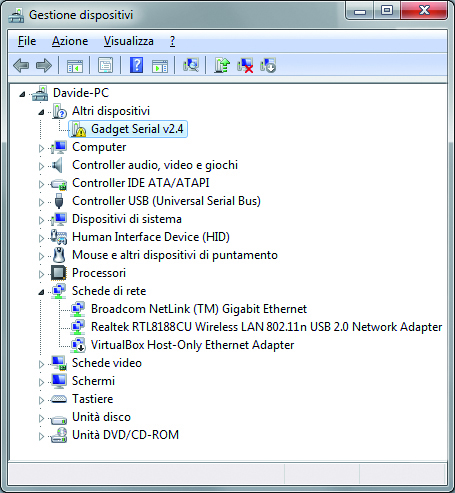455x493 pixels.
Task: Click Scan for hardware changes icon
Action: pyautogui.click(x=191, y=65)
